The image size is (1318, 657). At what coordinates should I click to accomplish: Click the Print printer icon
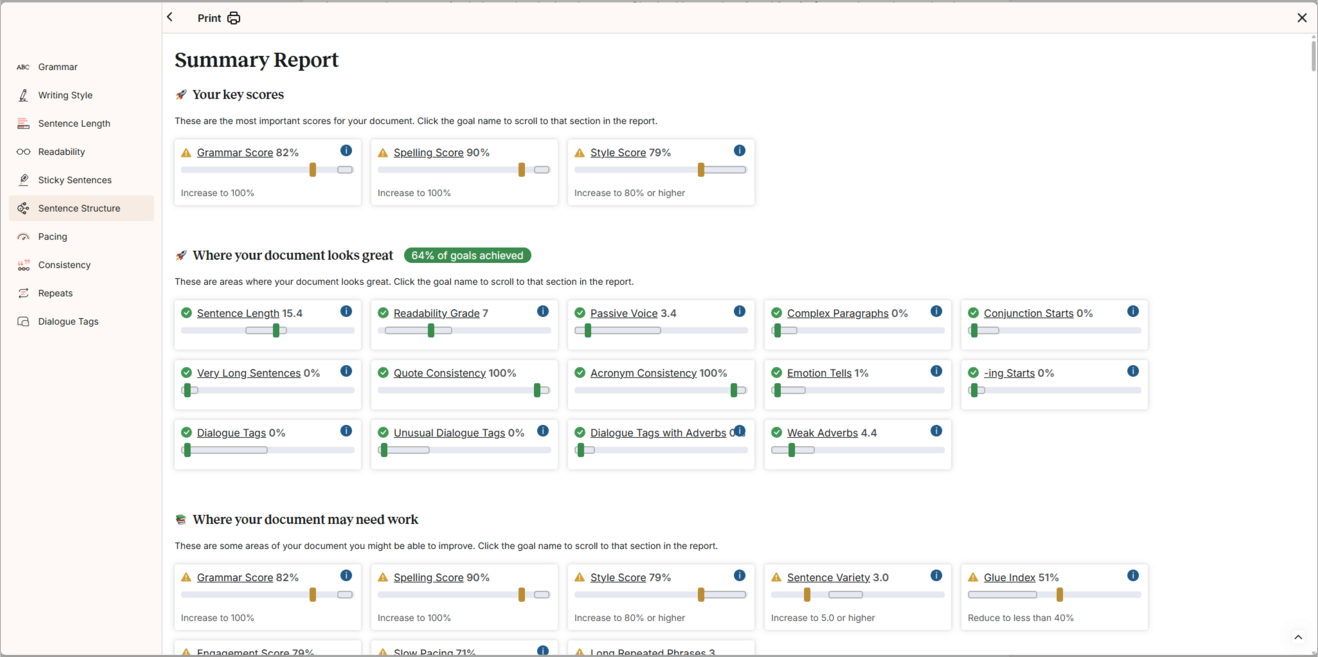(x=234, y=18)
